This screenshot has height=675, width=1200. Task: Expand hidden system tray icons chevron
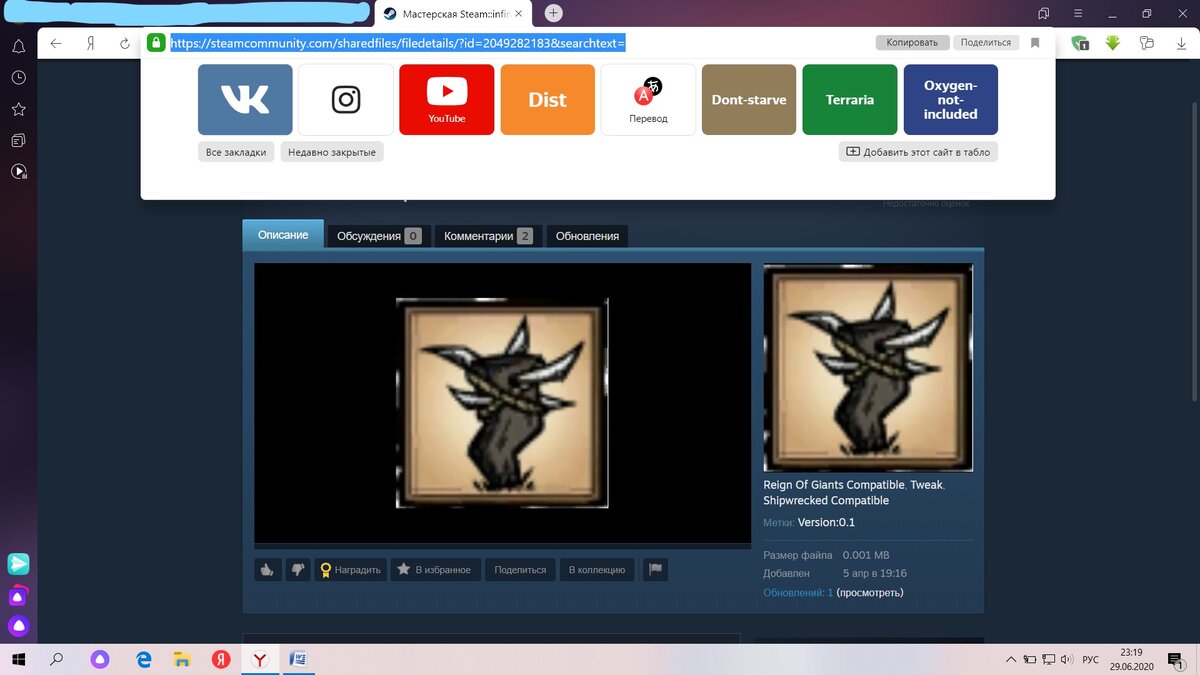pyautogui.click(x=1011, y=659)
